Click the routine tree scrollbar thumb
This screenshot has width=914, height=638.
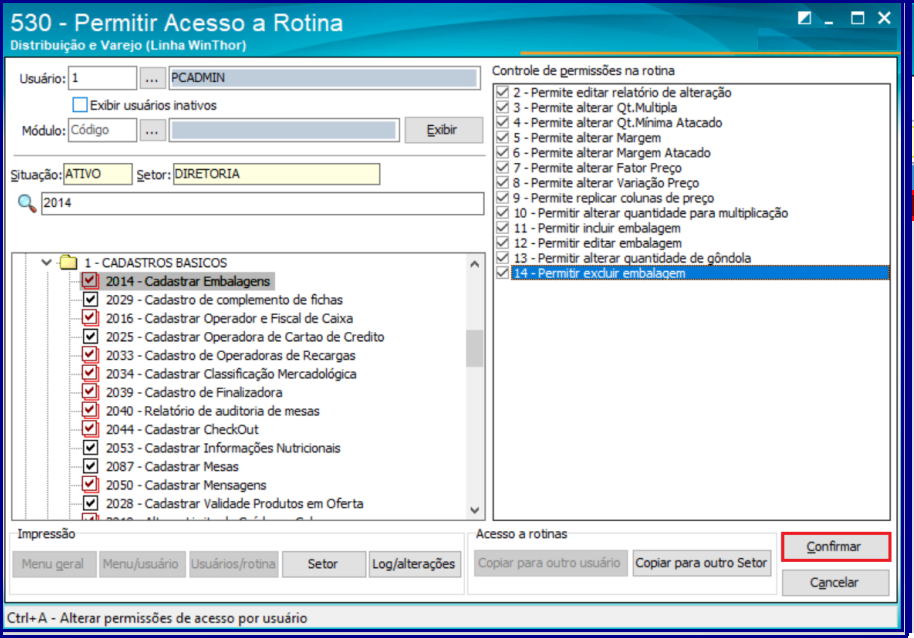[x=475, y=348]
